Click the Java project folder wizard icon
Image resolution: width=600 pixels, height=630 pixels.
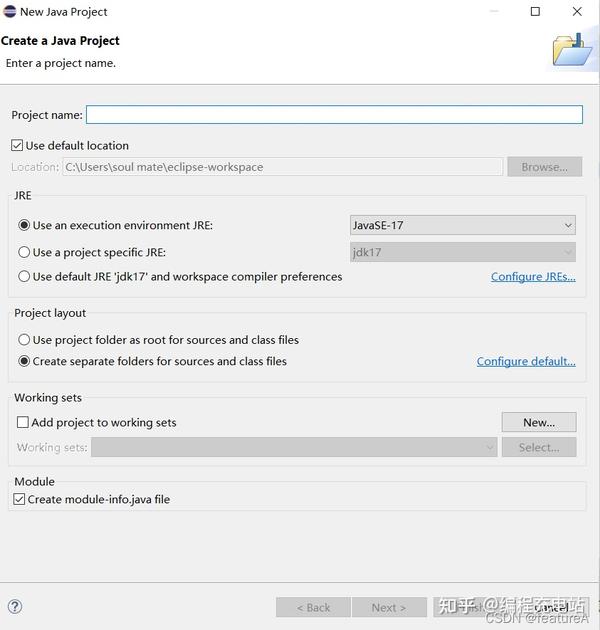tap(572, 49)
